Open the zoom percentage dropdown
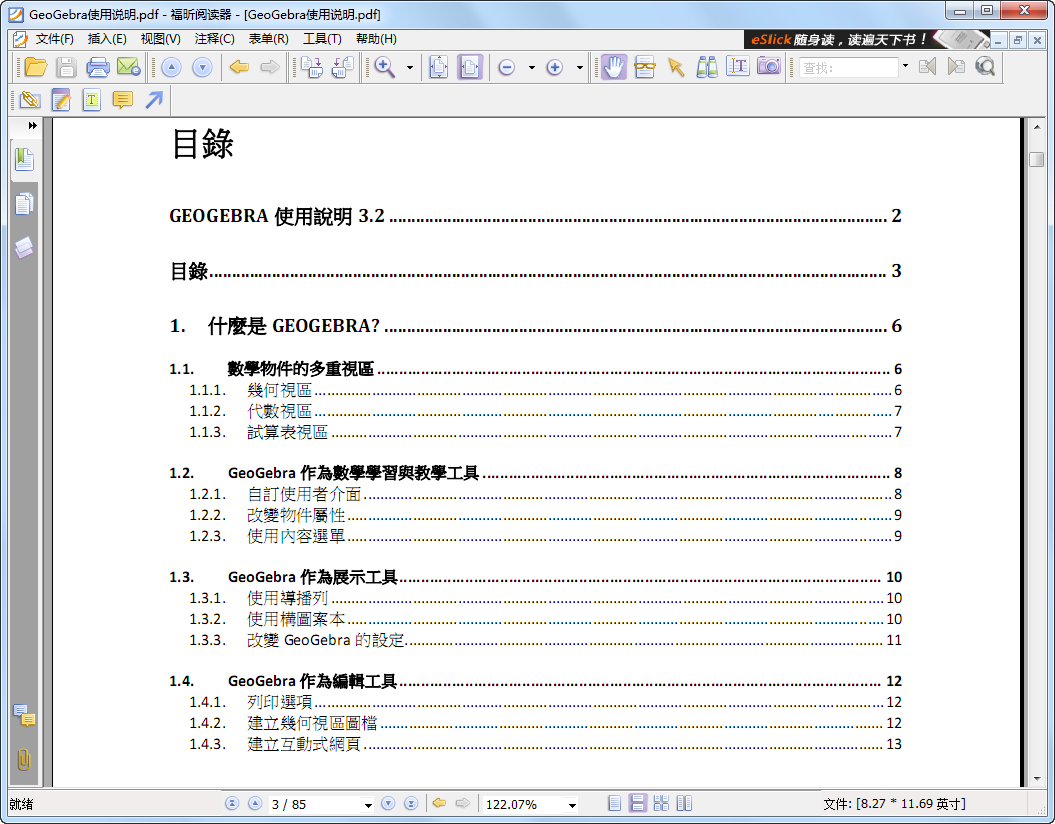Image resolution: width=1055 pixels, height=824 pixels. click(572, 805)
